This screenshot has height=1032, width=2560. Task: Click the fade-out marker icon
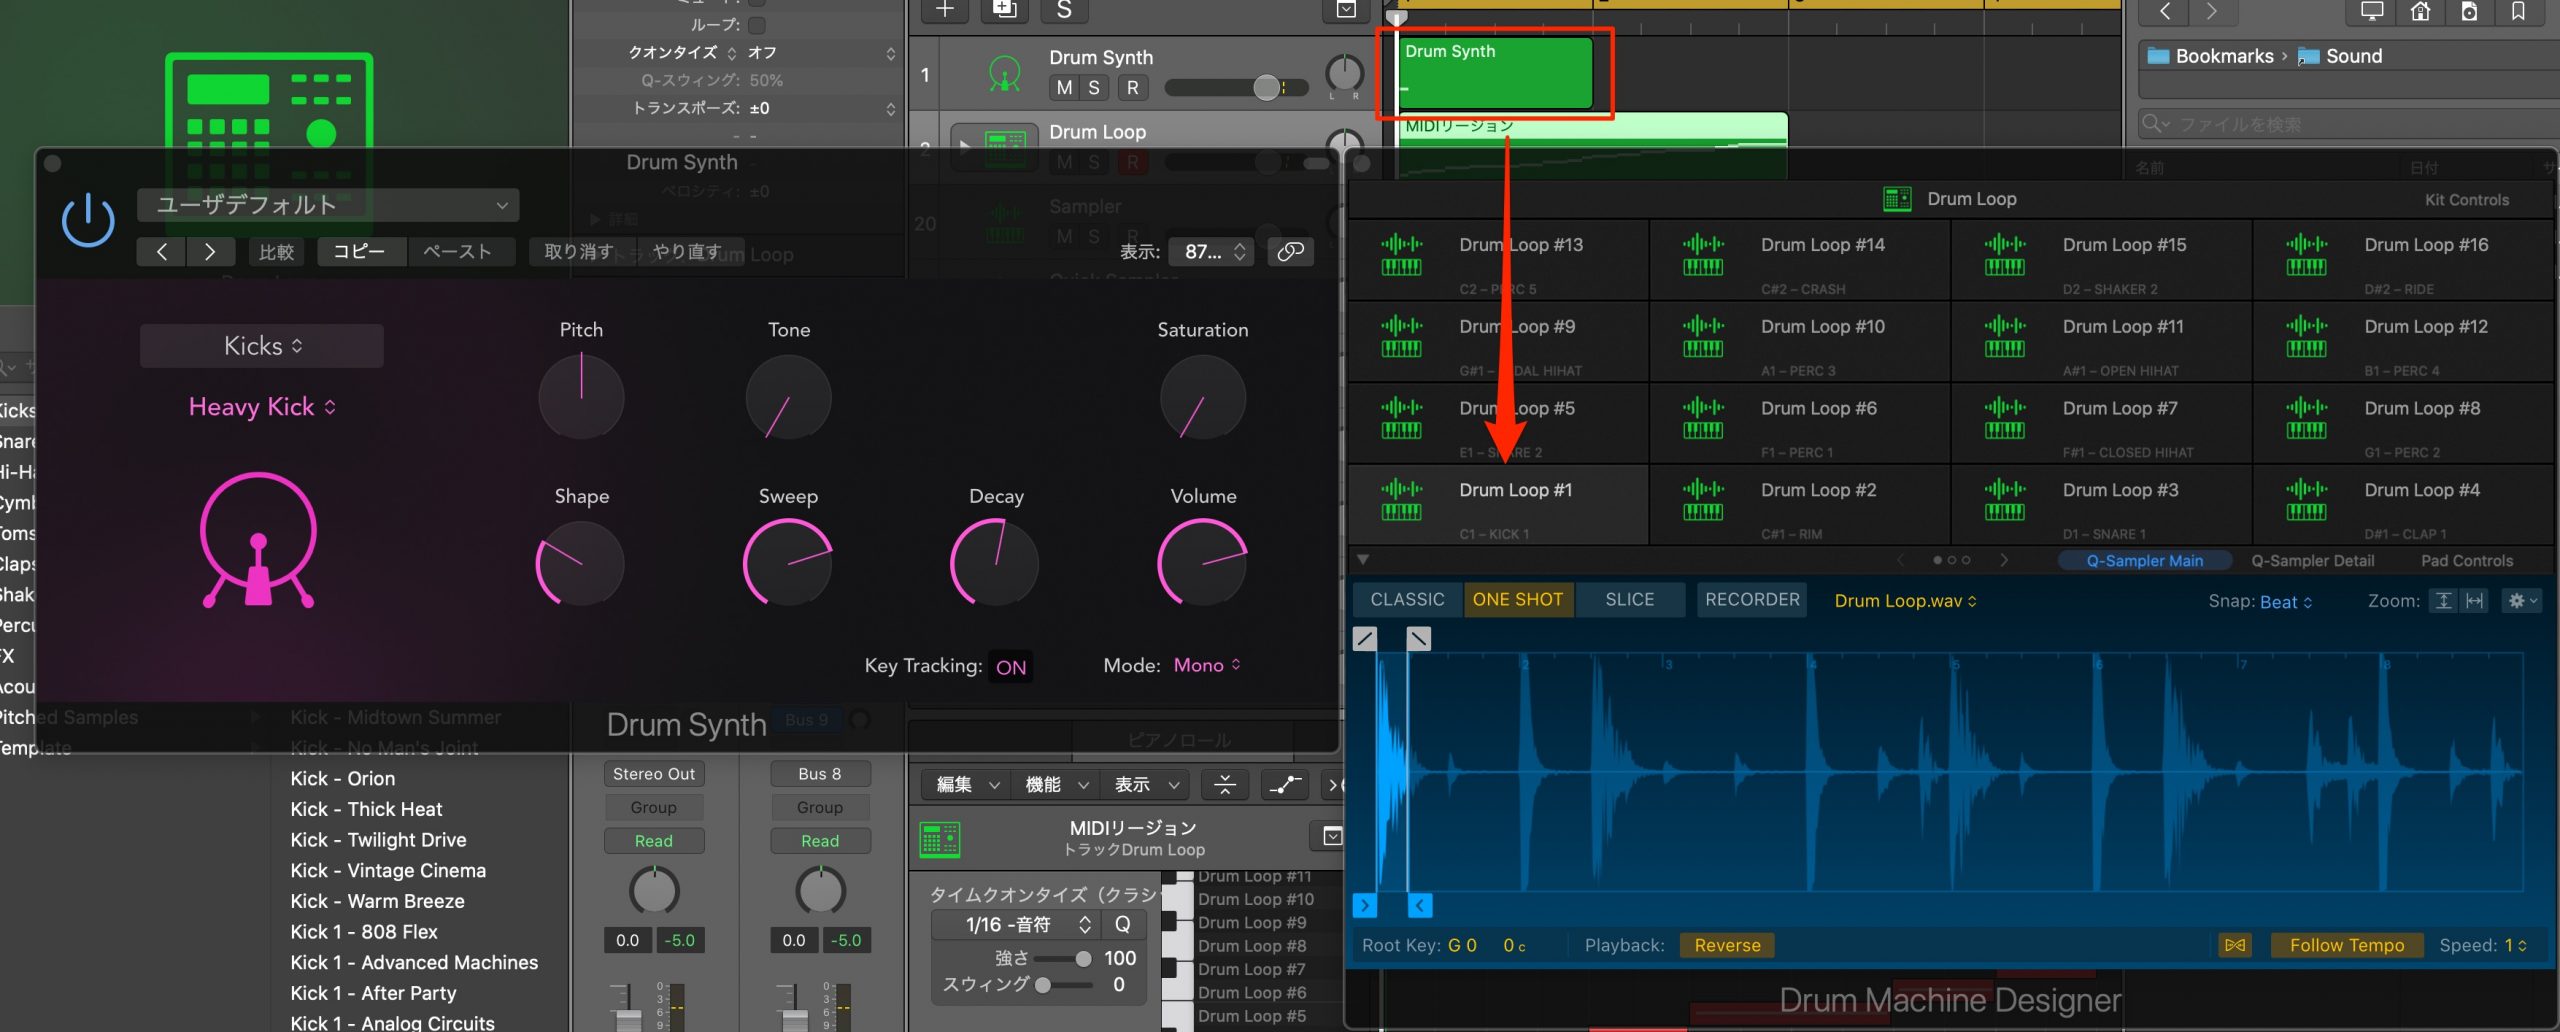[1419, 638]
